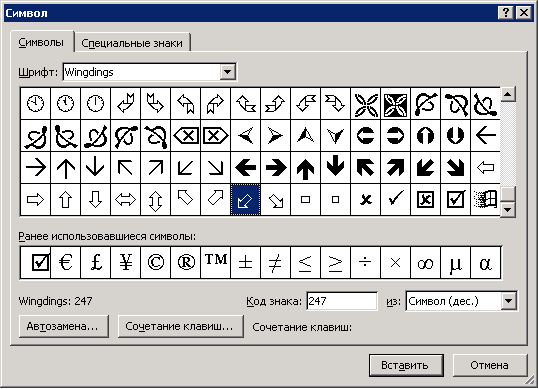This screenshot has width=538, height=389.
Task: Select the highlighted down-left outlined arrow symbol
Action: (245, 200)
